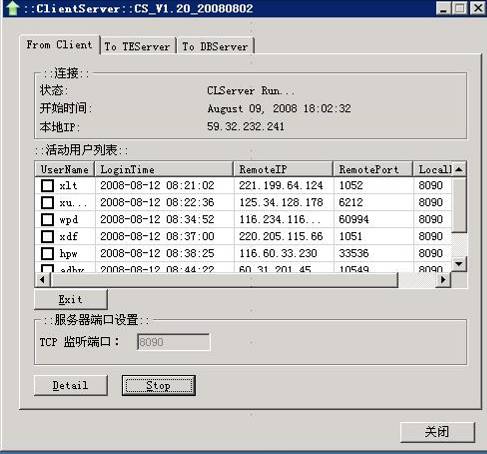Tick the checkbox for user xlt

(x=47, y=185)
